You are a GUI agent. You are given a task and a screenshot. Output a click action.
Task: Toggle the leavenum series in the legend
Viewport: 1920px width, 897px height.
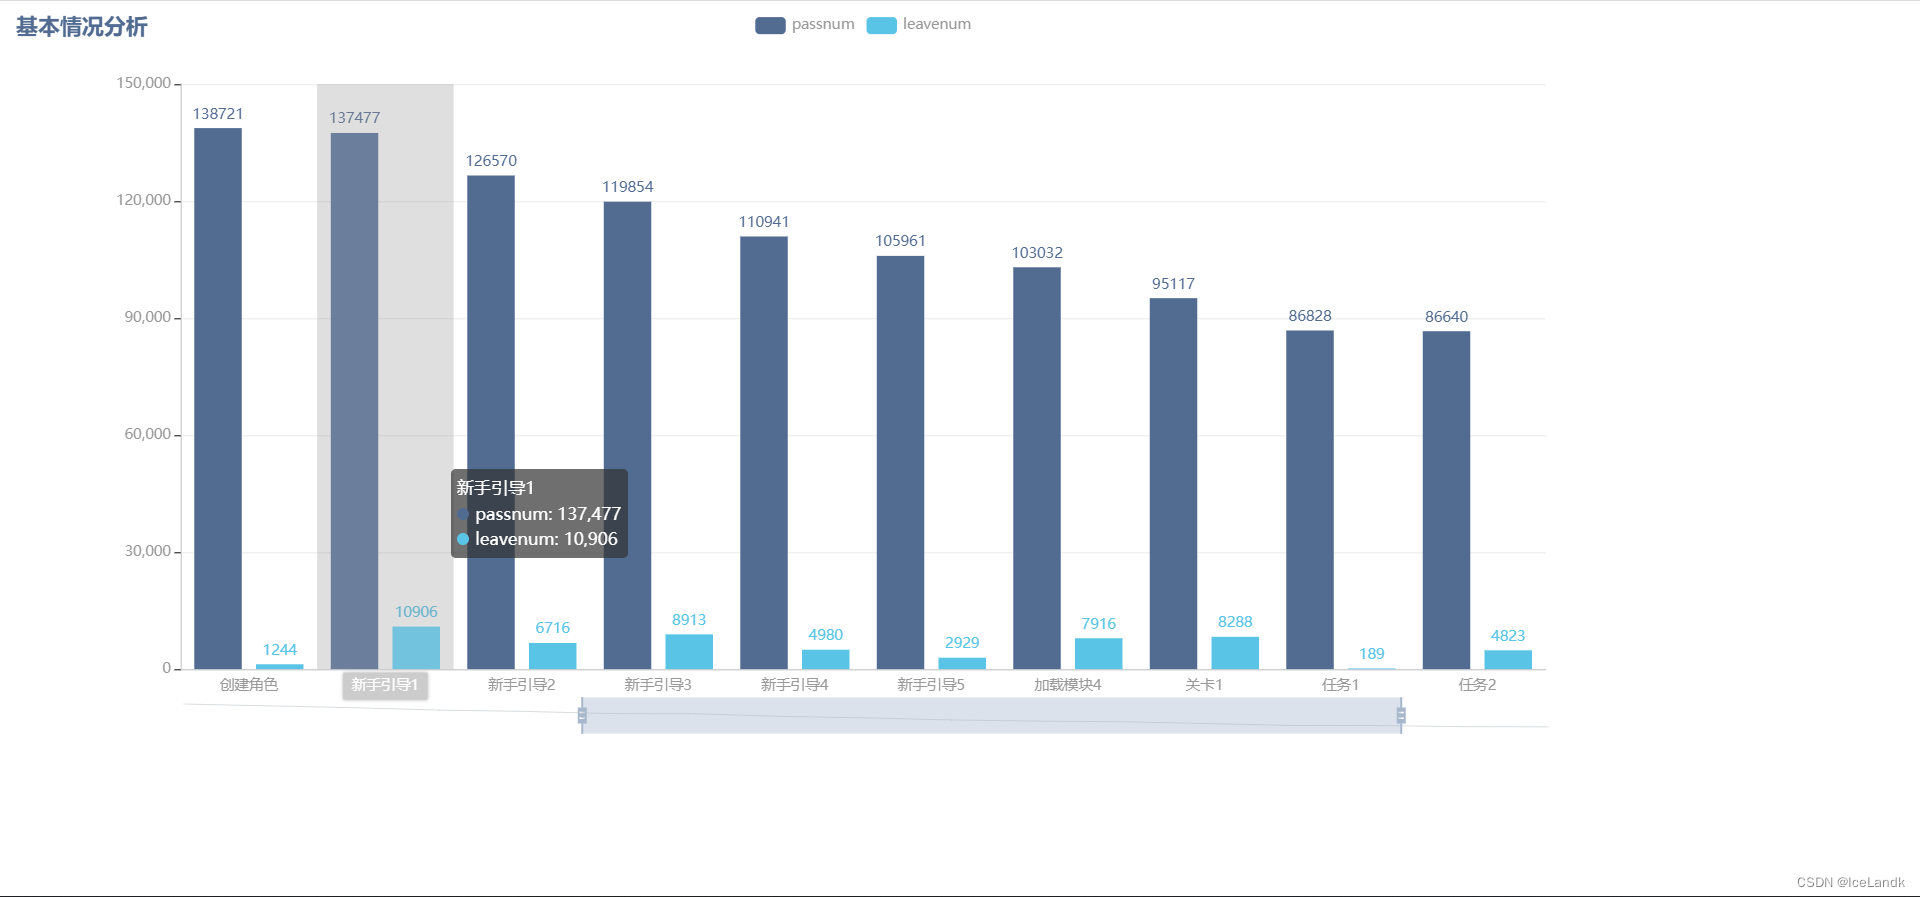pos(918,25)
